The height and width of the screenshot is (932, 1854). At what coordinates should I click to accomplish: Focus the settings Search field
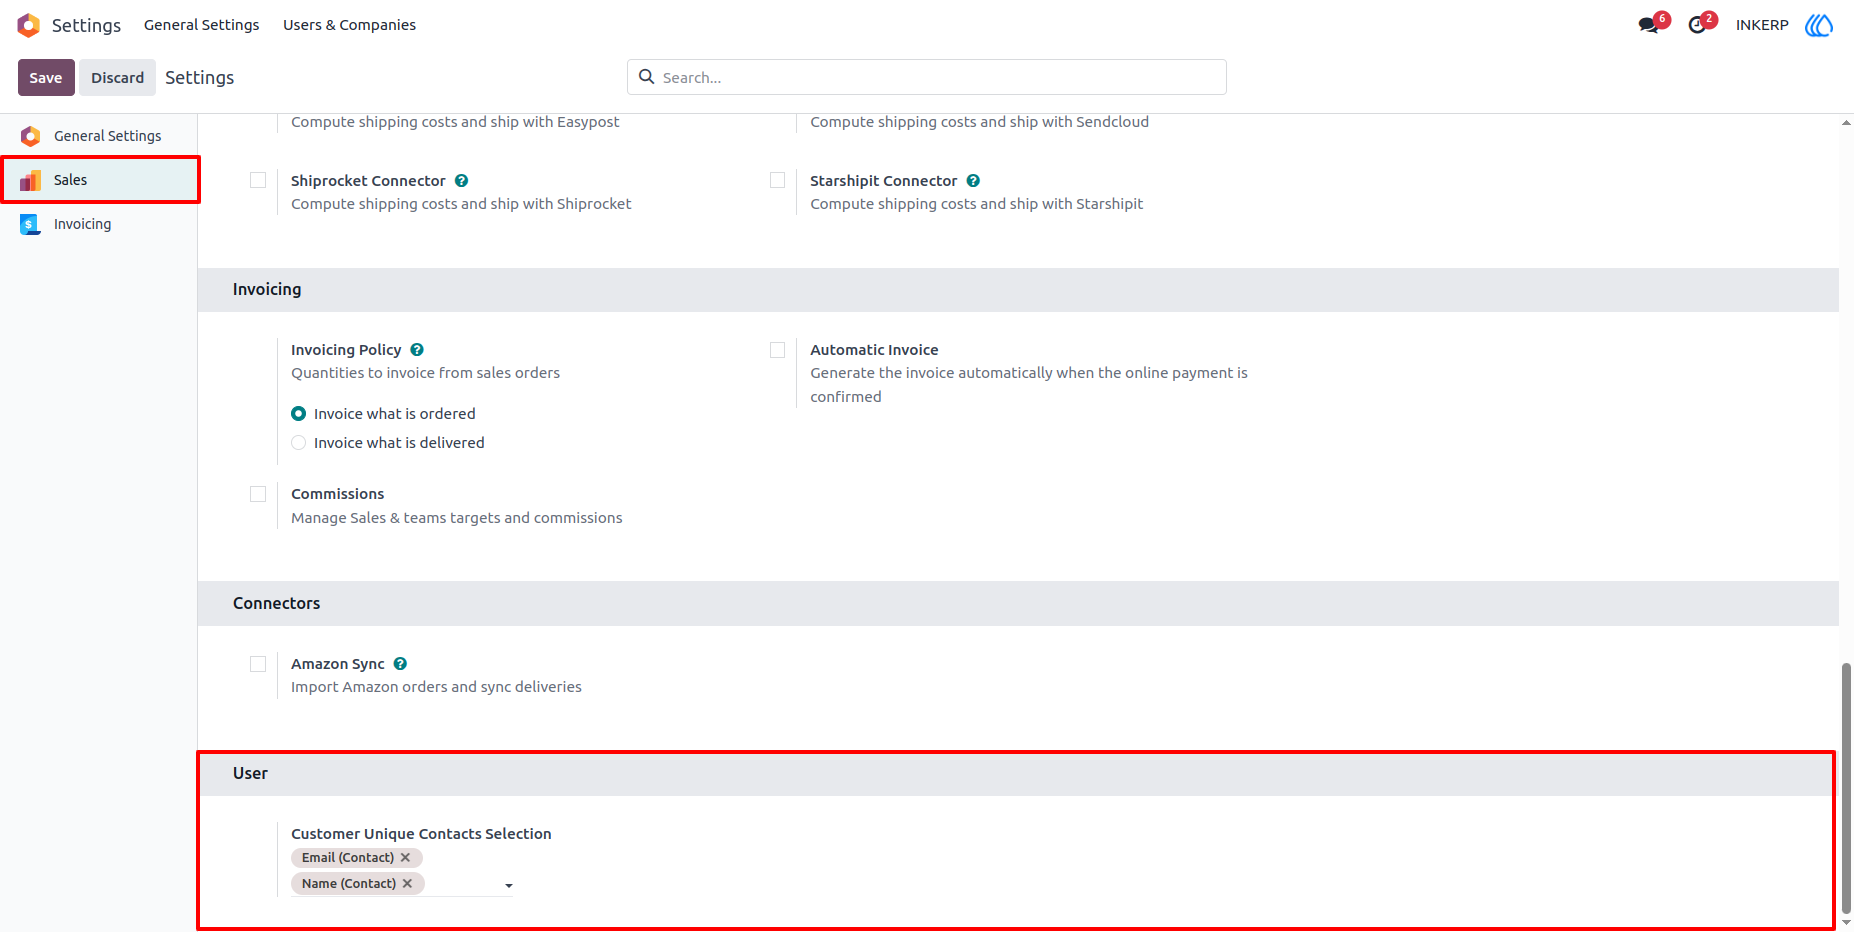click(926, 77)
